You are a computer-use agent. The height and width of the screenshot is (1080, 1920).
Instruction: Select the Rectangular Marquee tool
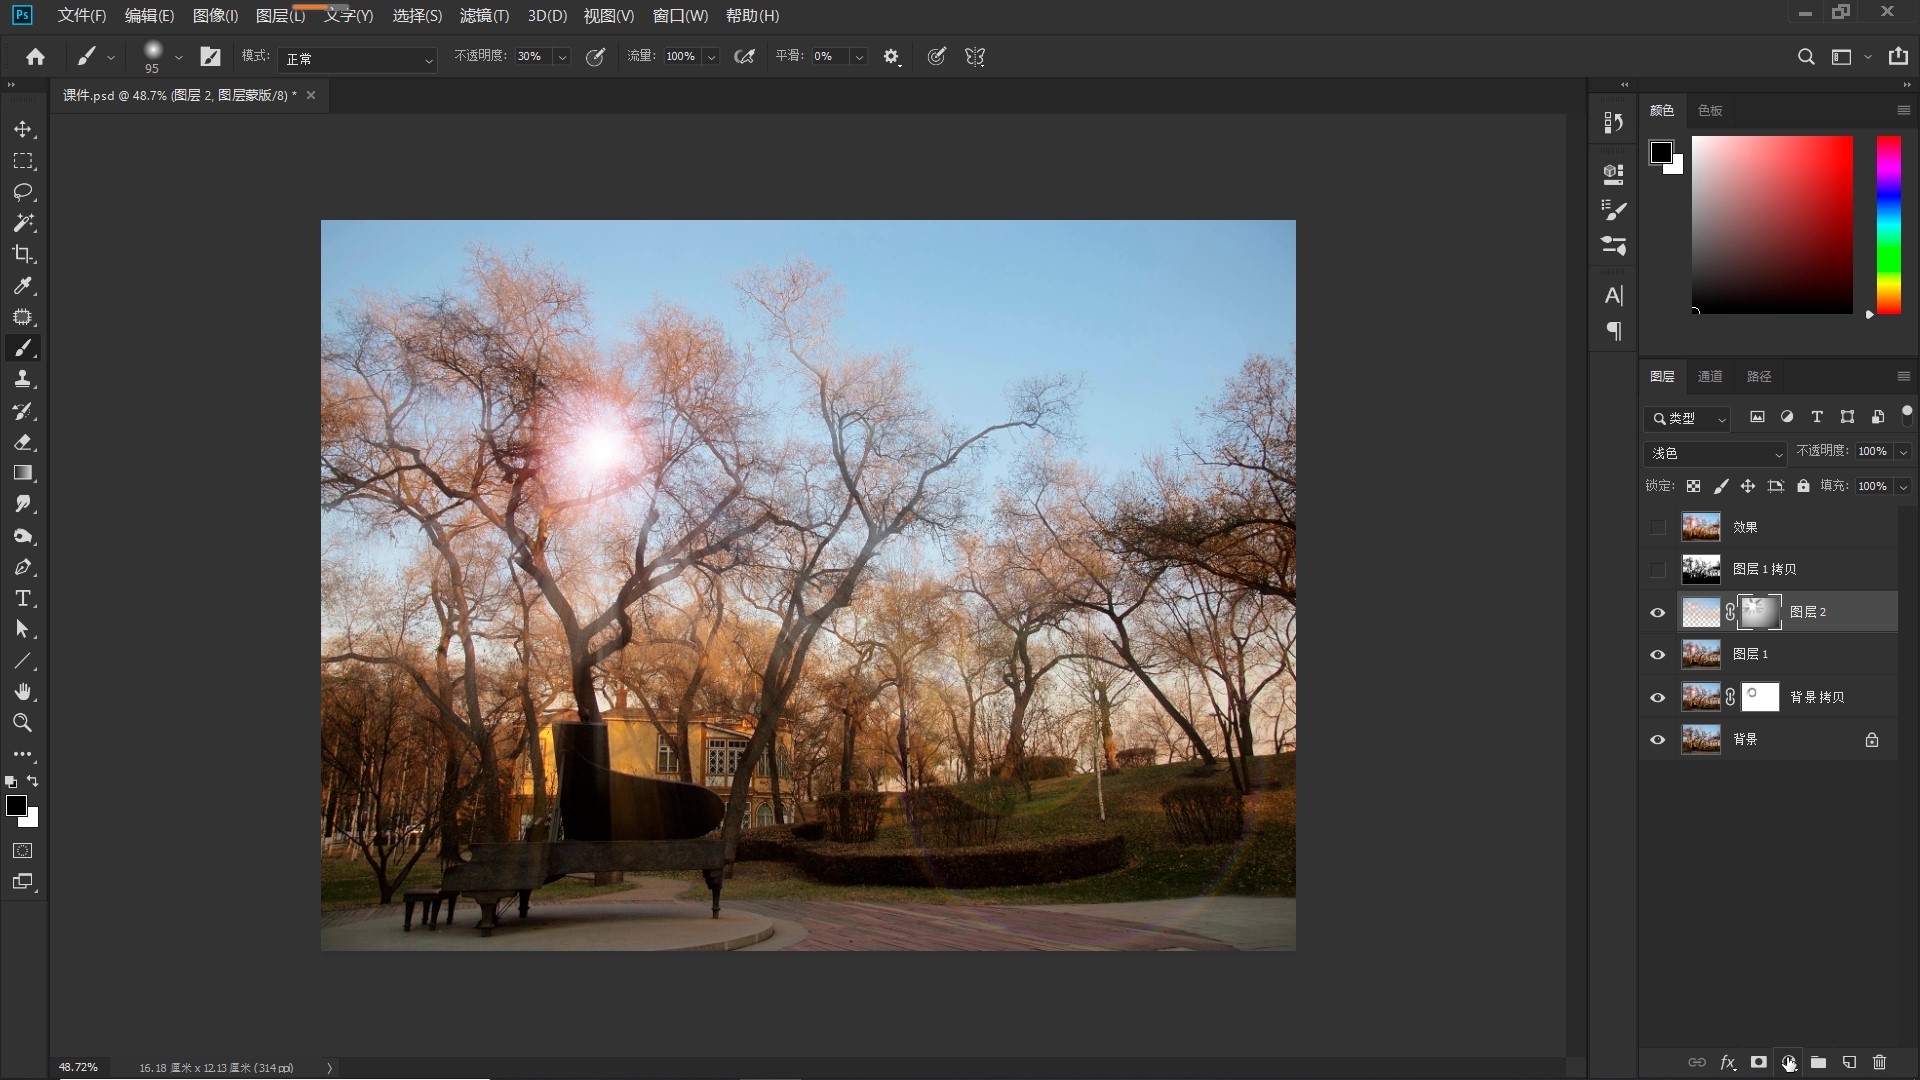23,161
